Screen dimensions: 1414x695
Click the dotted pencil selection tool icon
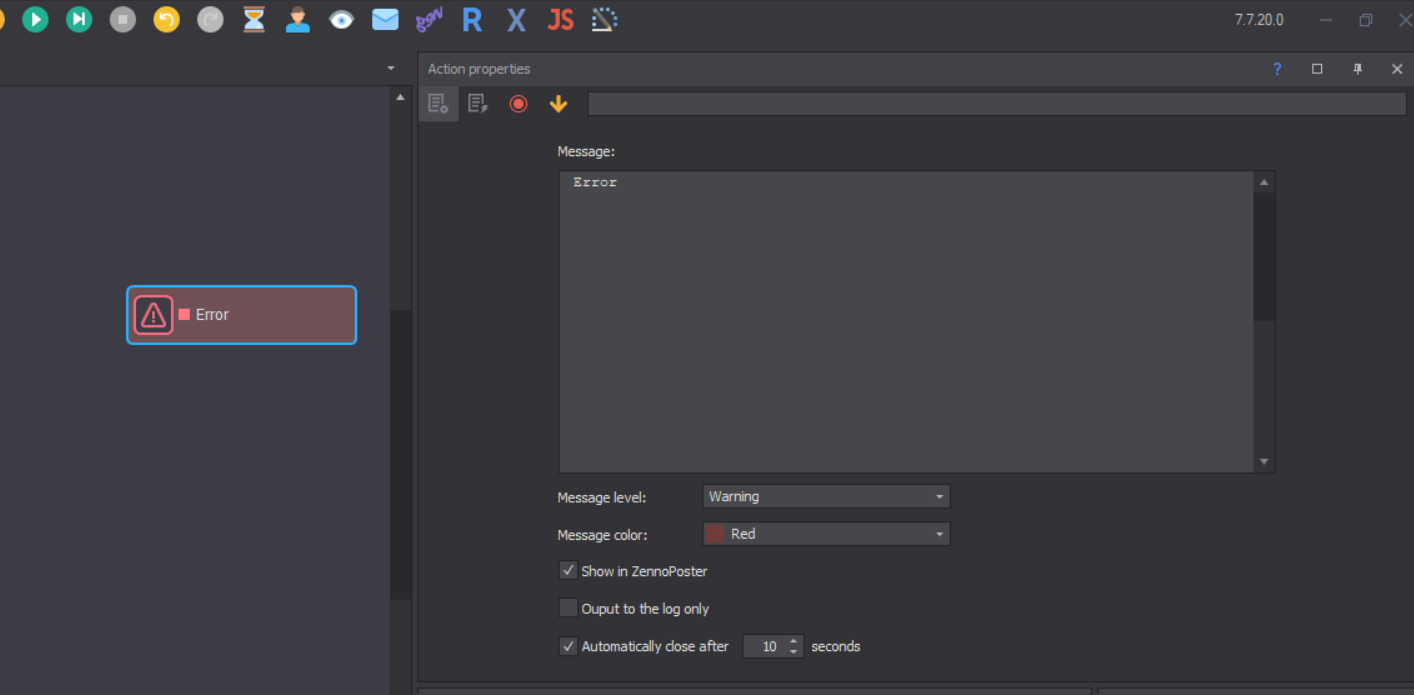pos(604,19)
